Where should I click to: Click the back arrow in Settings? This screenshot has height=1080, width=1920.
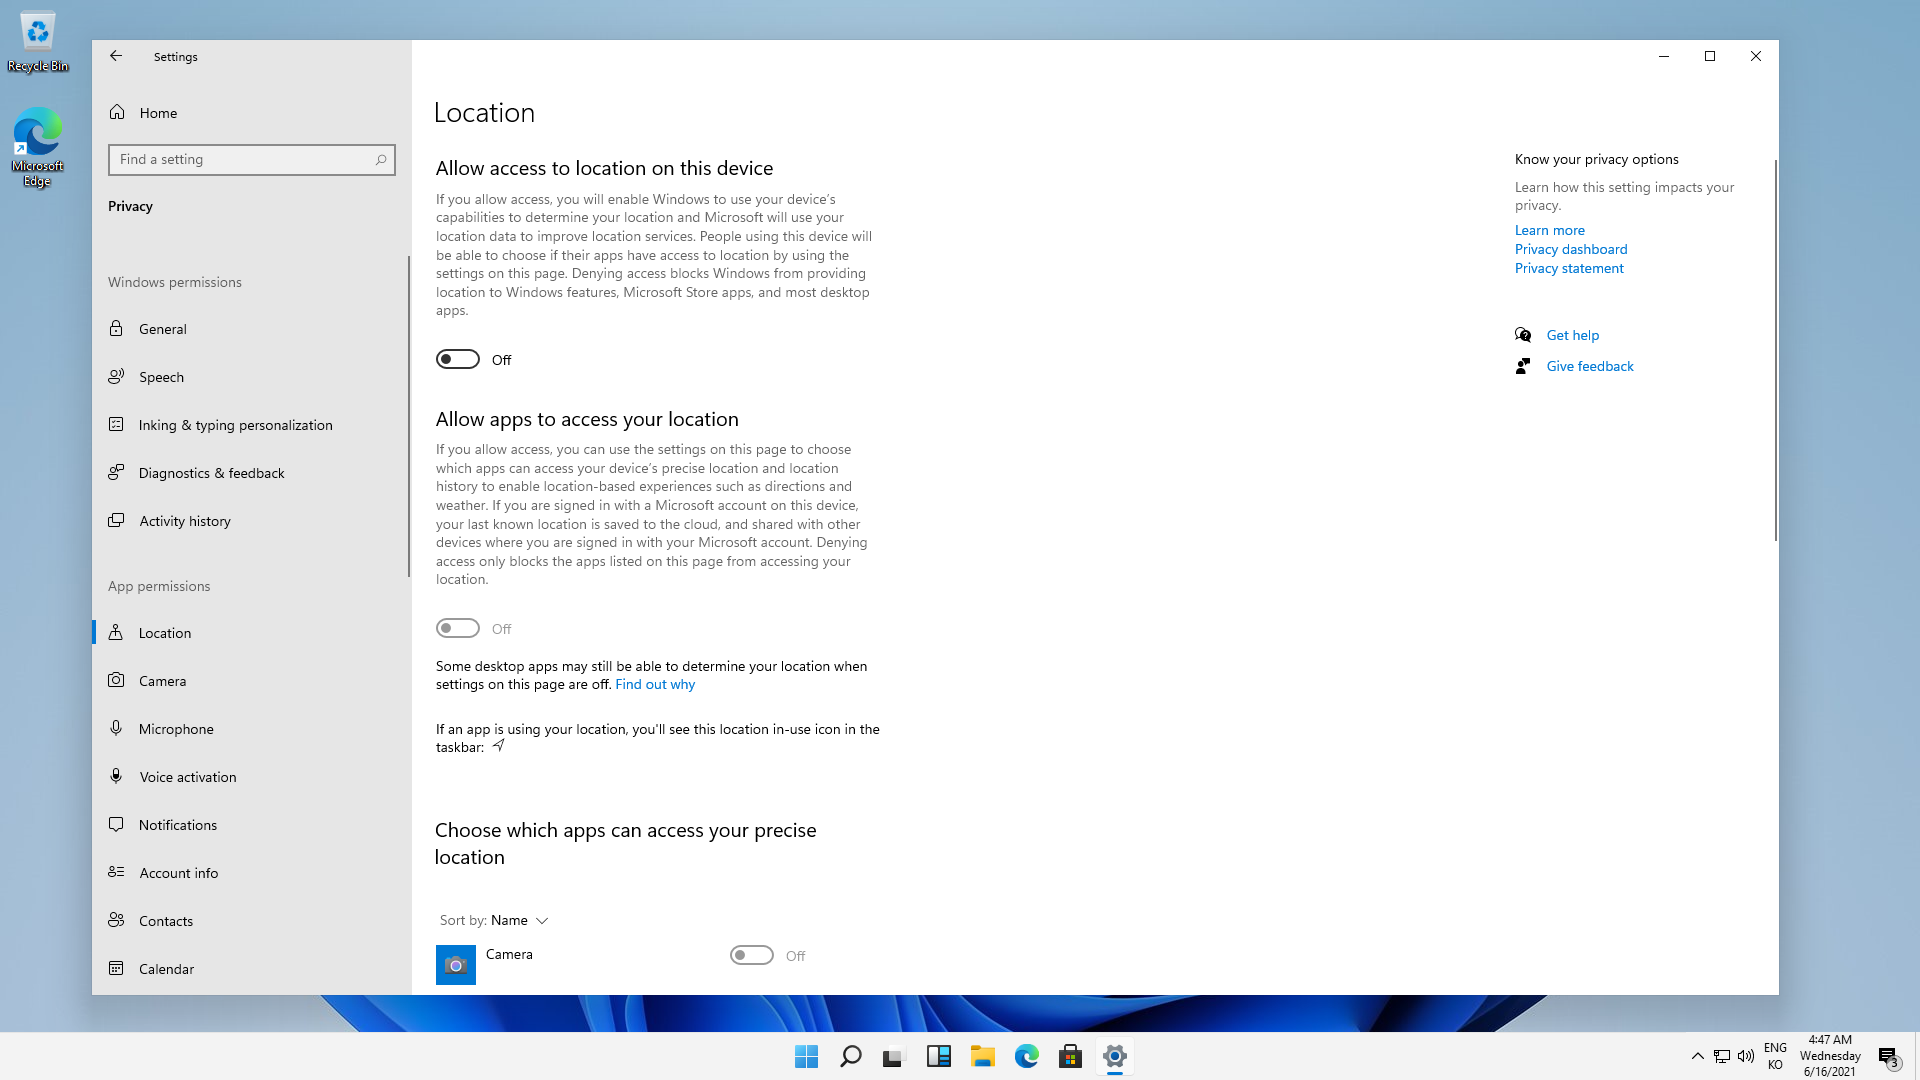click(x=116, y=57)
